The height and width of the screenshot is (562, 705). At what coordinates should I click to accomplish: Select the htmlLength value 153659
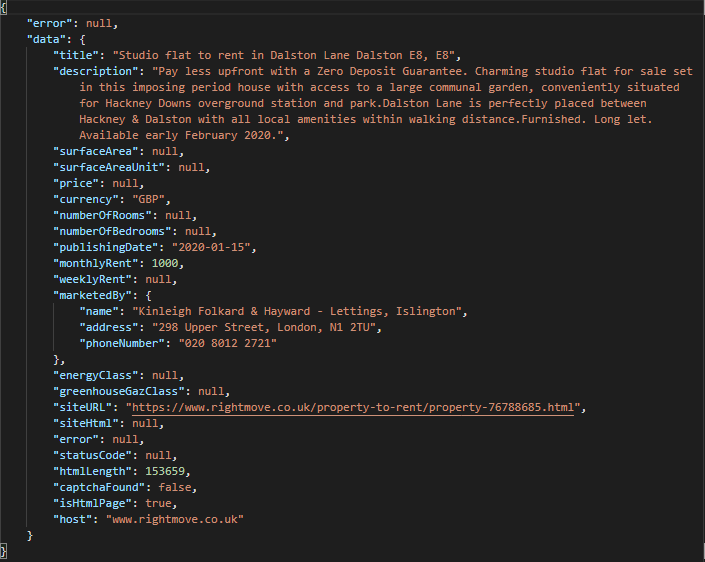pyautogui.click(x=165, y=471)
